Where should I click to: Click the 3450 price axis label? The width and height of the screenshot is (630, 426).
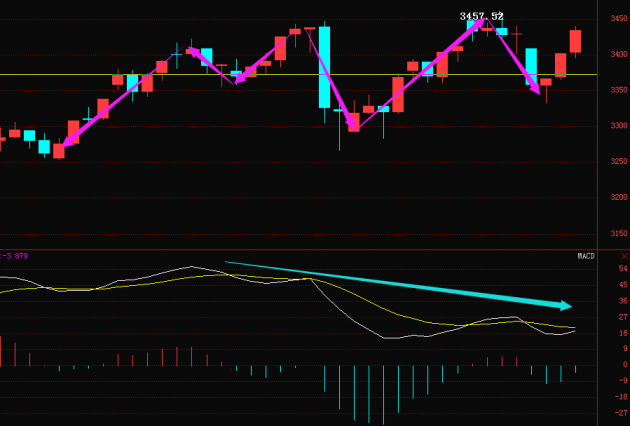617,18
